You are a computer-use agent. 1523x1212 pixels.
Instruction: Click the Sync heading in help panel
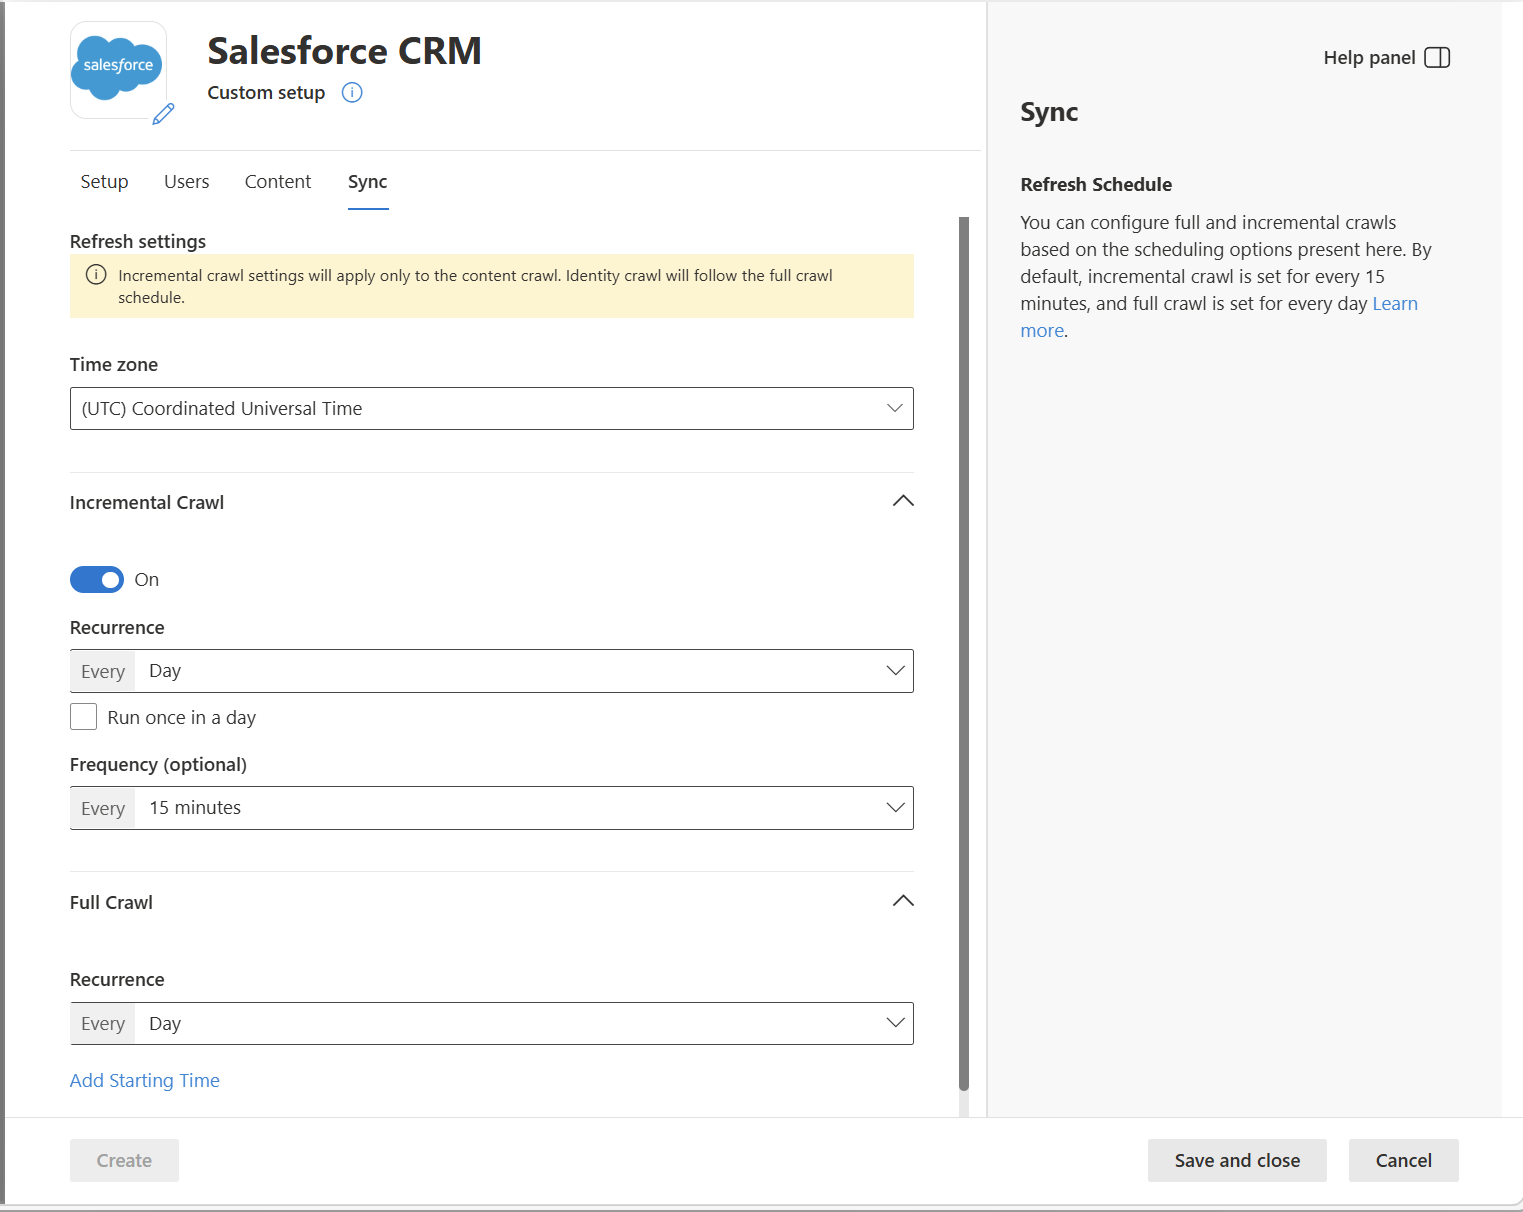(x=1049, y=112)
